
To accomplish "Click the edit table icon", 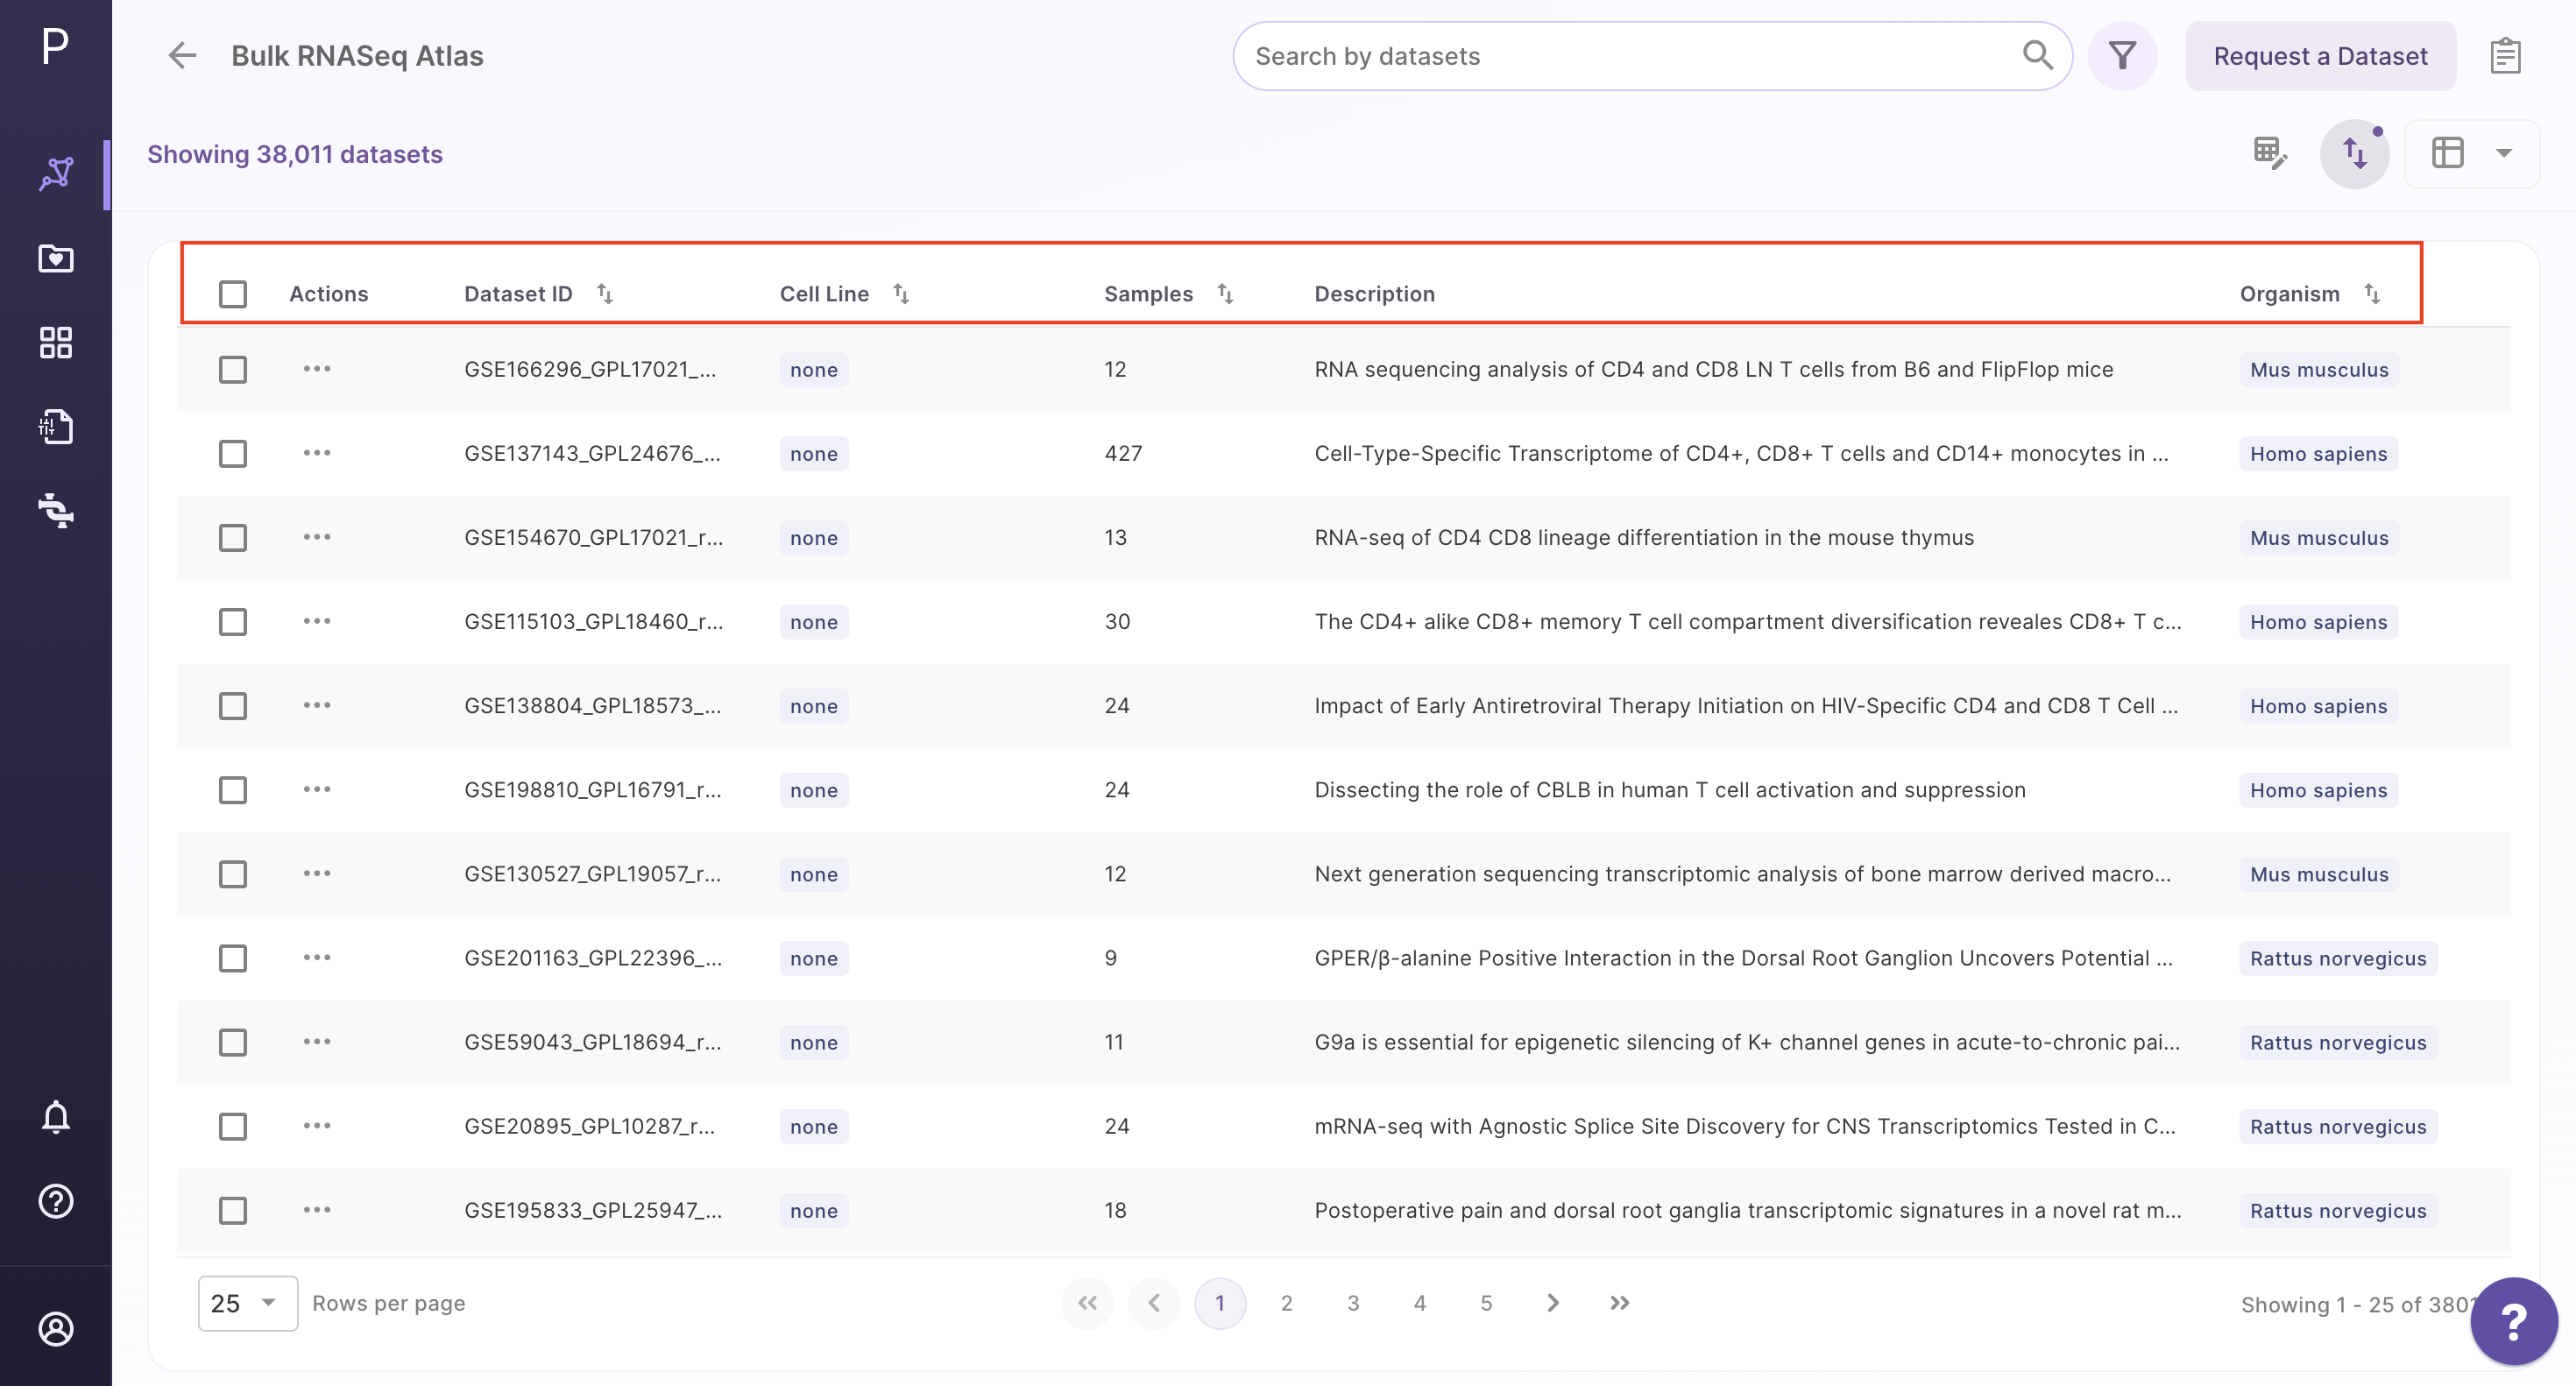I will 2270,153.
